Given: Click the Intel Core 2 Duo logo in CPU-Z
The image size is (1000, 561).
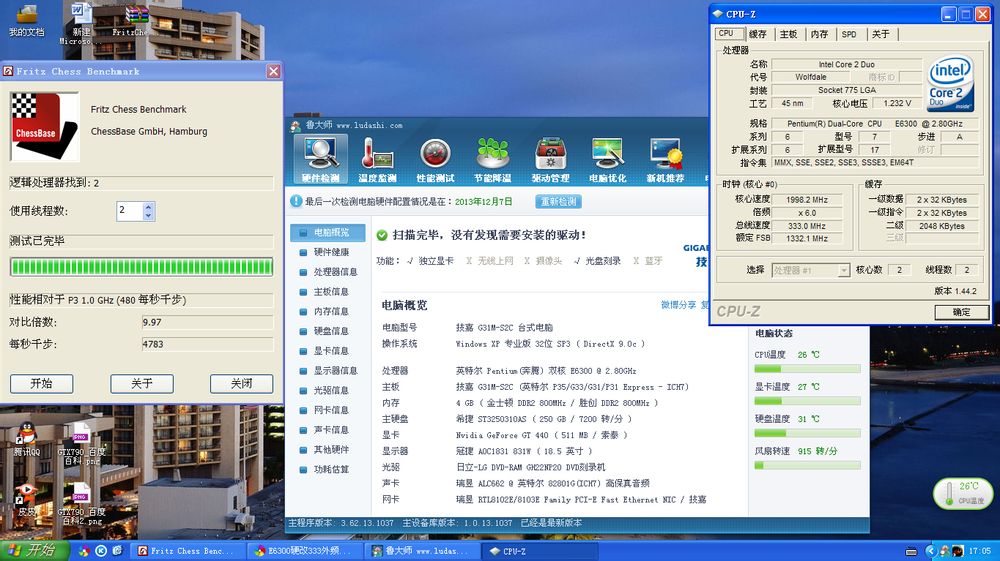Looking at the screenshot, I should pos(950,83).
